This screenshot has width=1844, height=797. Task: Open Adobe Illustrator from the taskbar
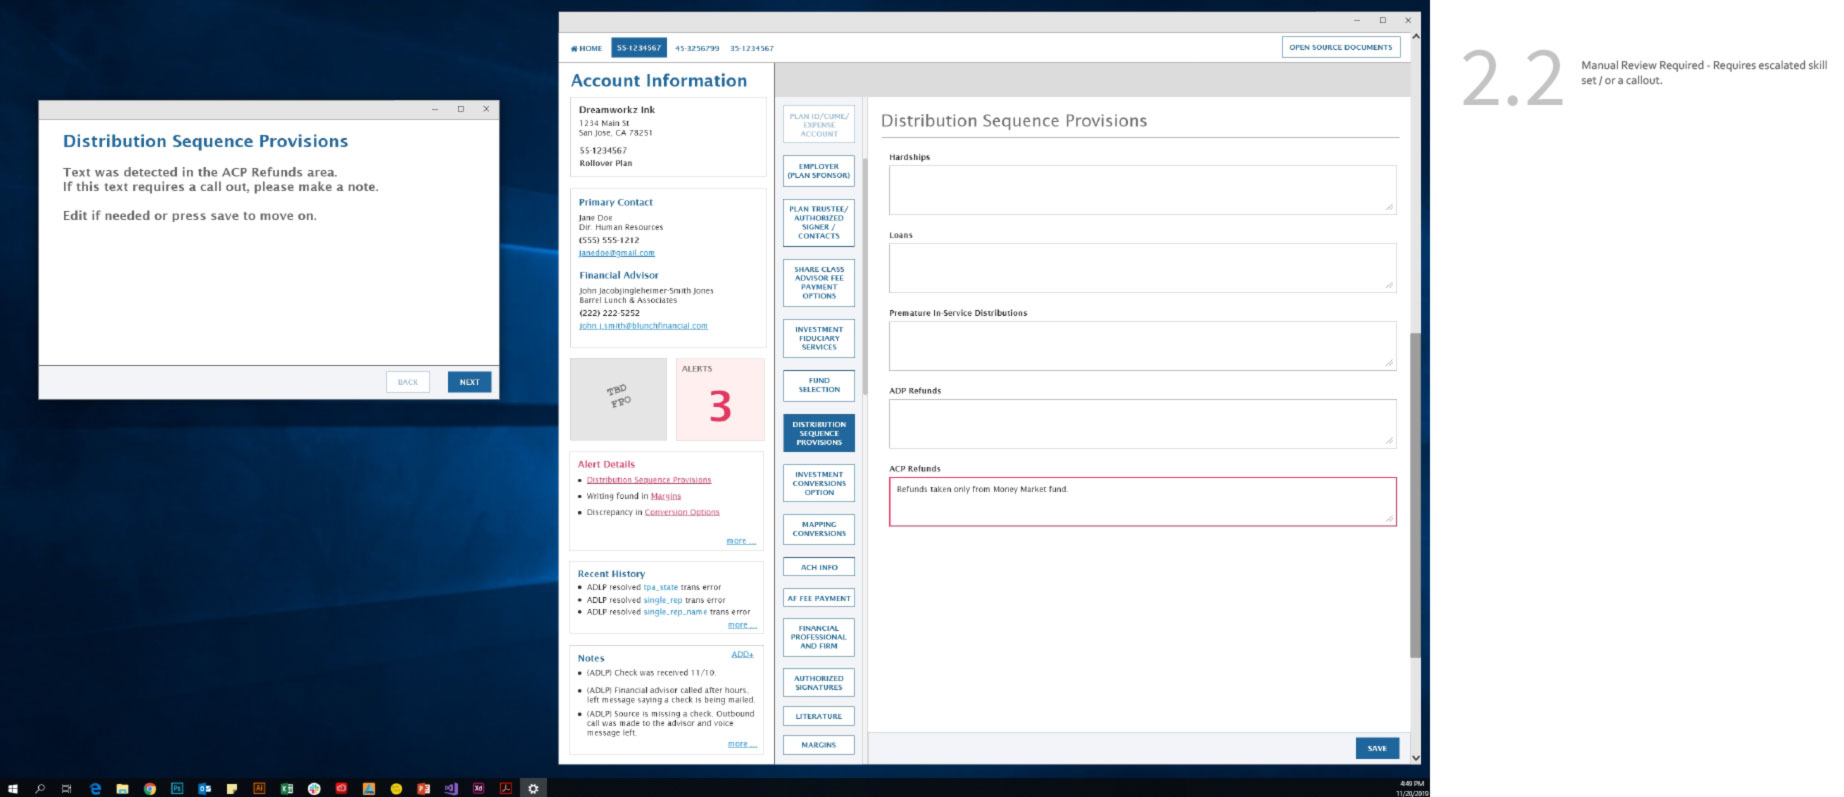coord(259,788)
